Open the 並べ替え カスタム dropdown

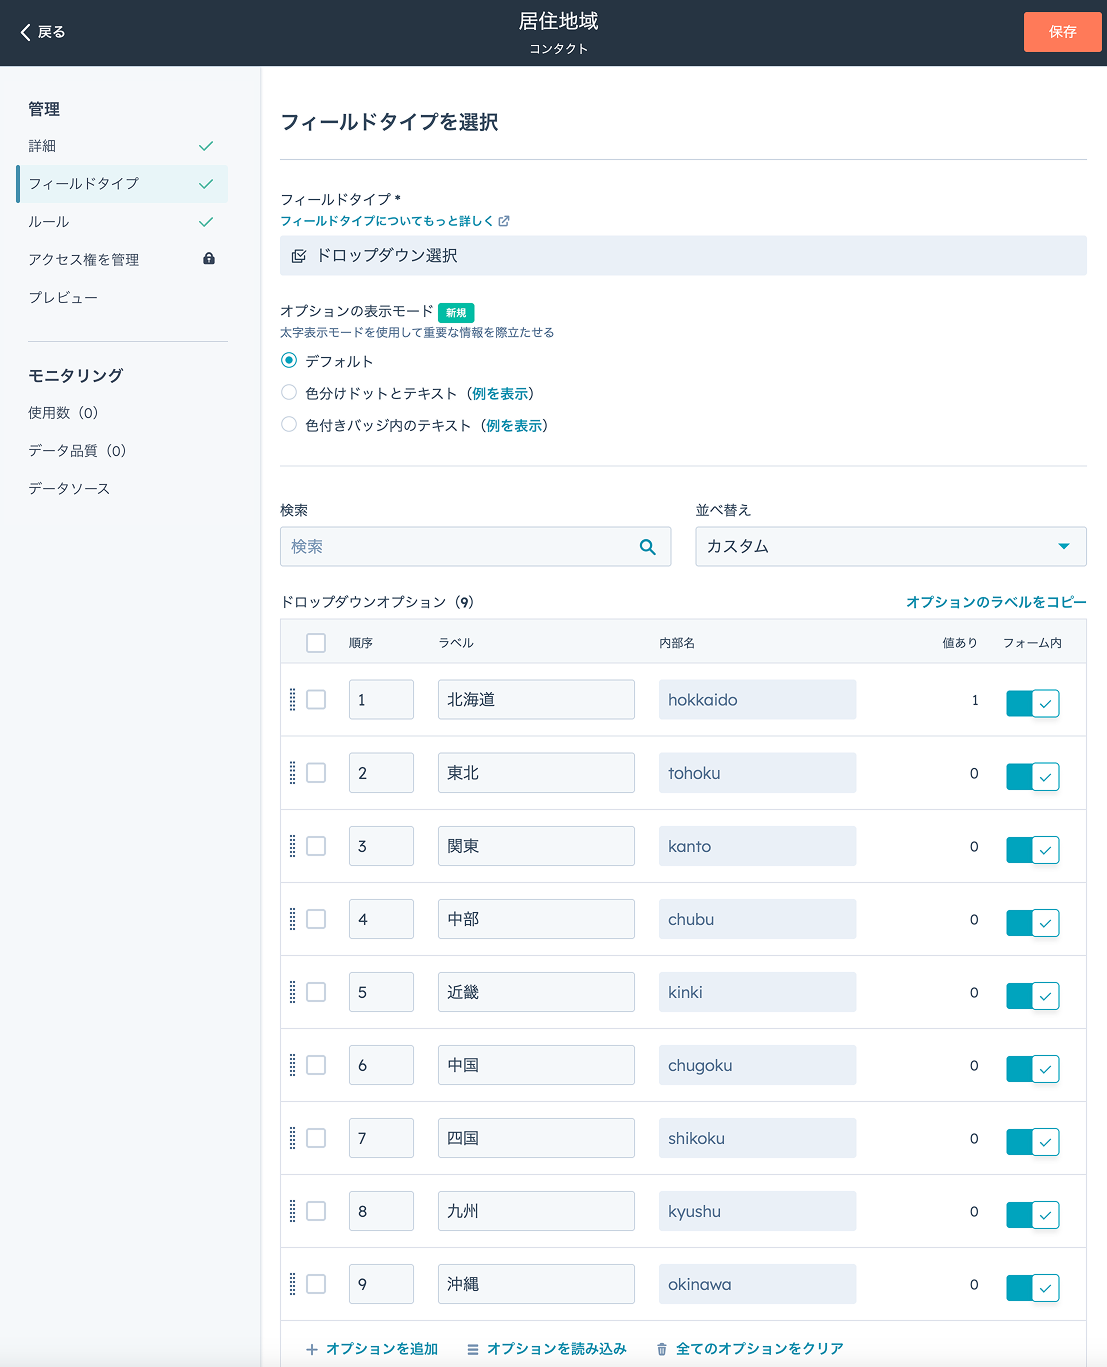[x=890, y=547]
